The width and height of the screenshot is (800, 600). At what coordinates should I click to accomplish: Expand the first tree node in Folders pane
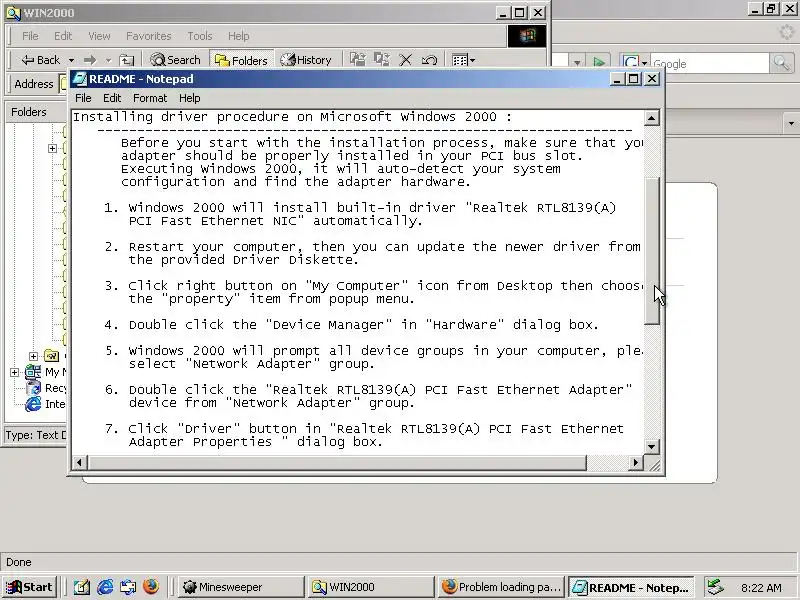click(52, 148)
